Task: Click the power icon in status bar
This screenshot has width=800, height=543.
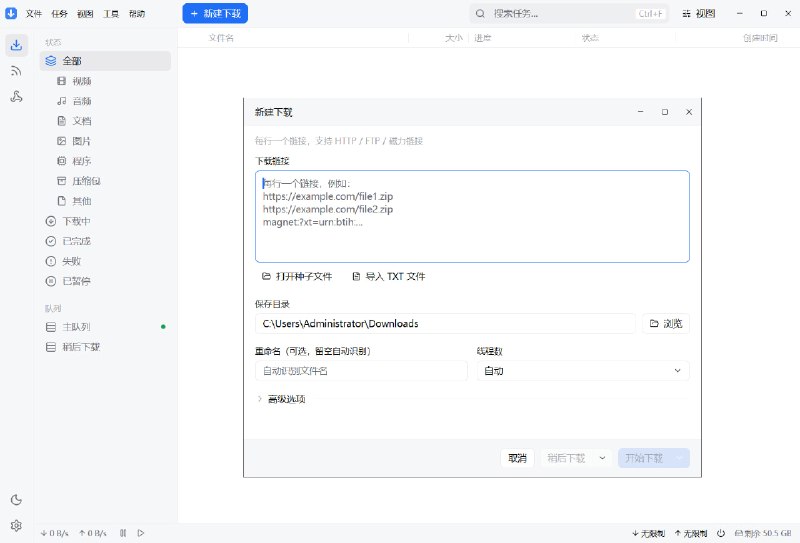Action: pos(721,533)
